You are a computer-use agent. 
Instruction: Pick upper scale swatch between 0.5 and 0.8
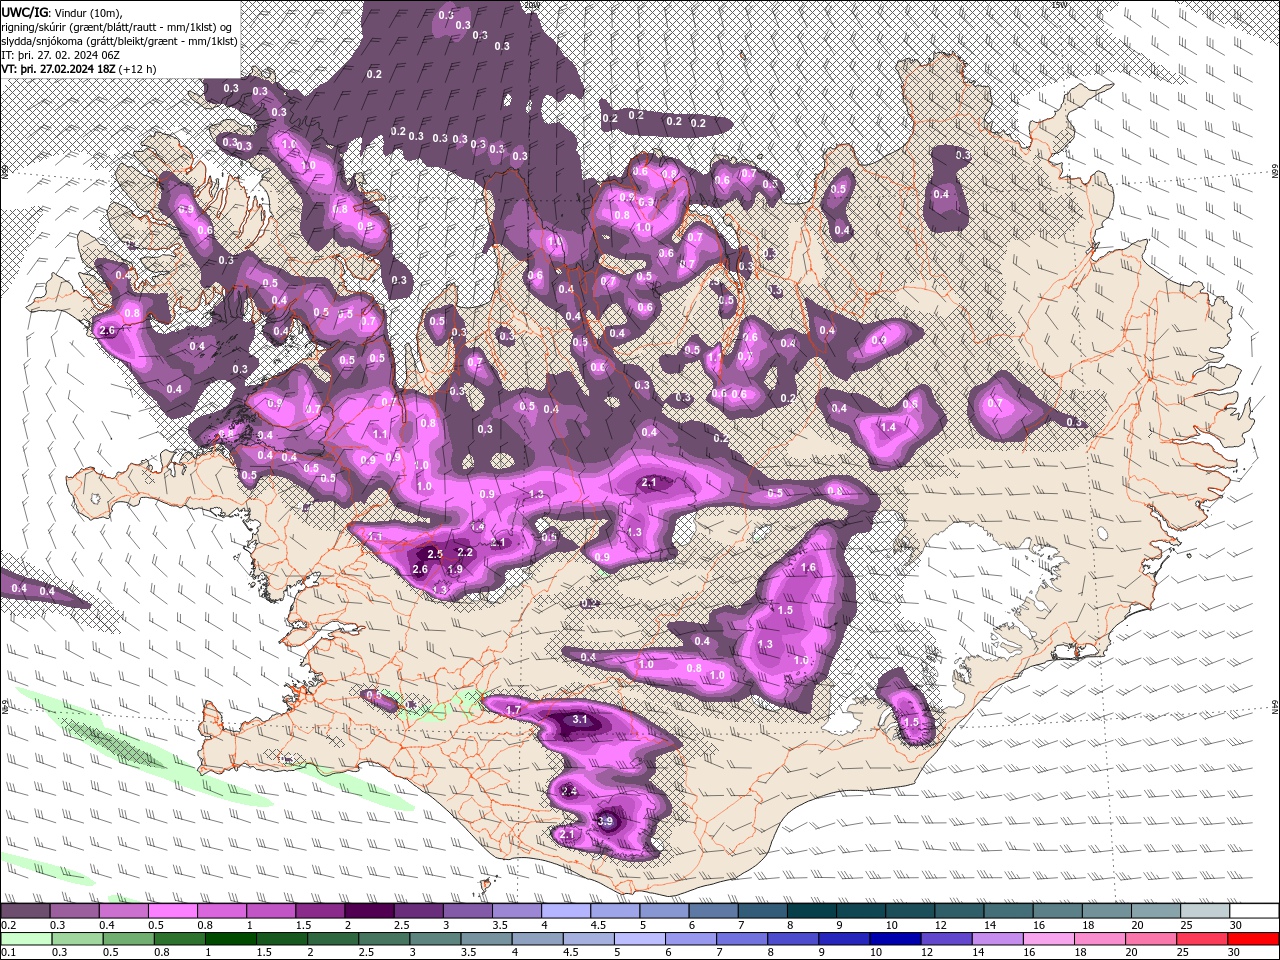click(x=172, y=911)
